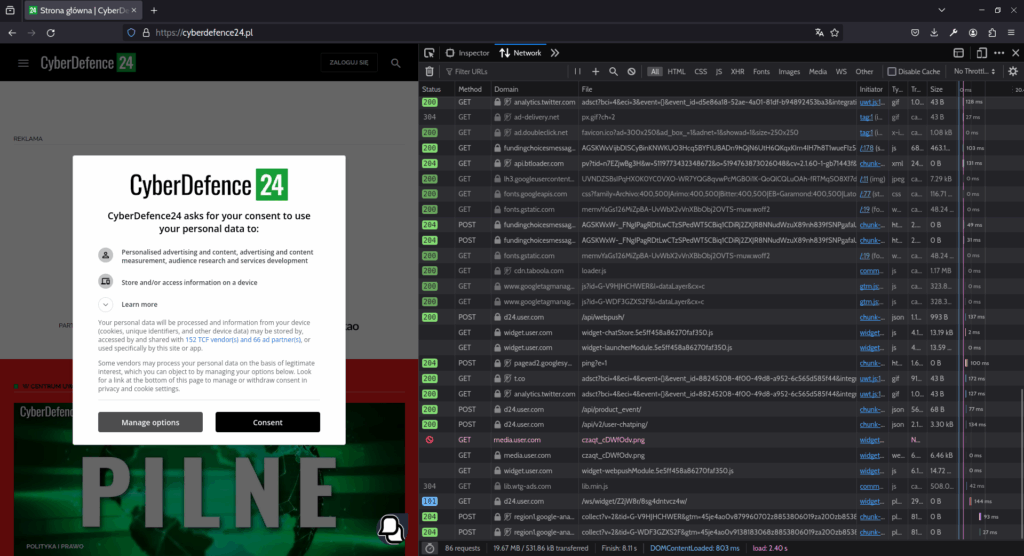Click the tracking protection shield icon
This screenshot has width=1024, height=556.
point(131,33)
